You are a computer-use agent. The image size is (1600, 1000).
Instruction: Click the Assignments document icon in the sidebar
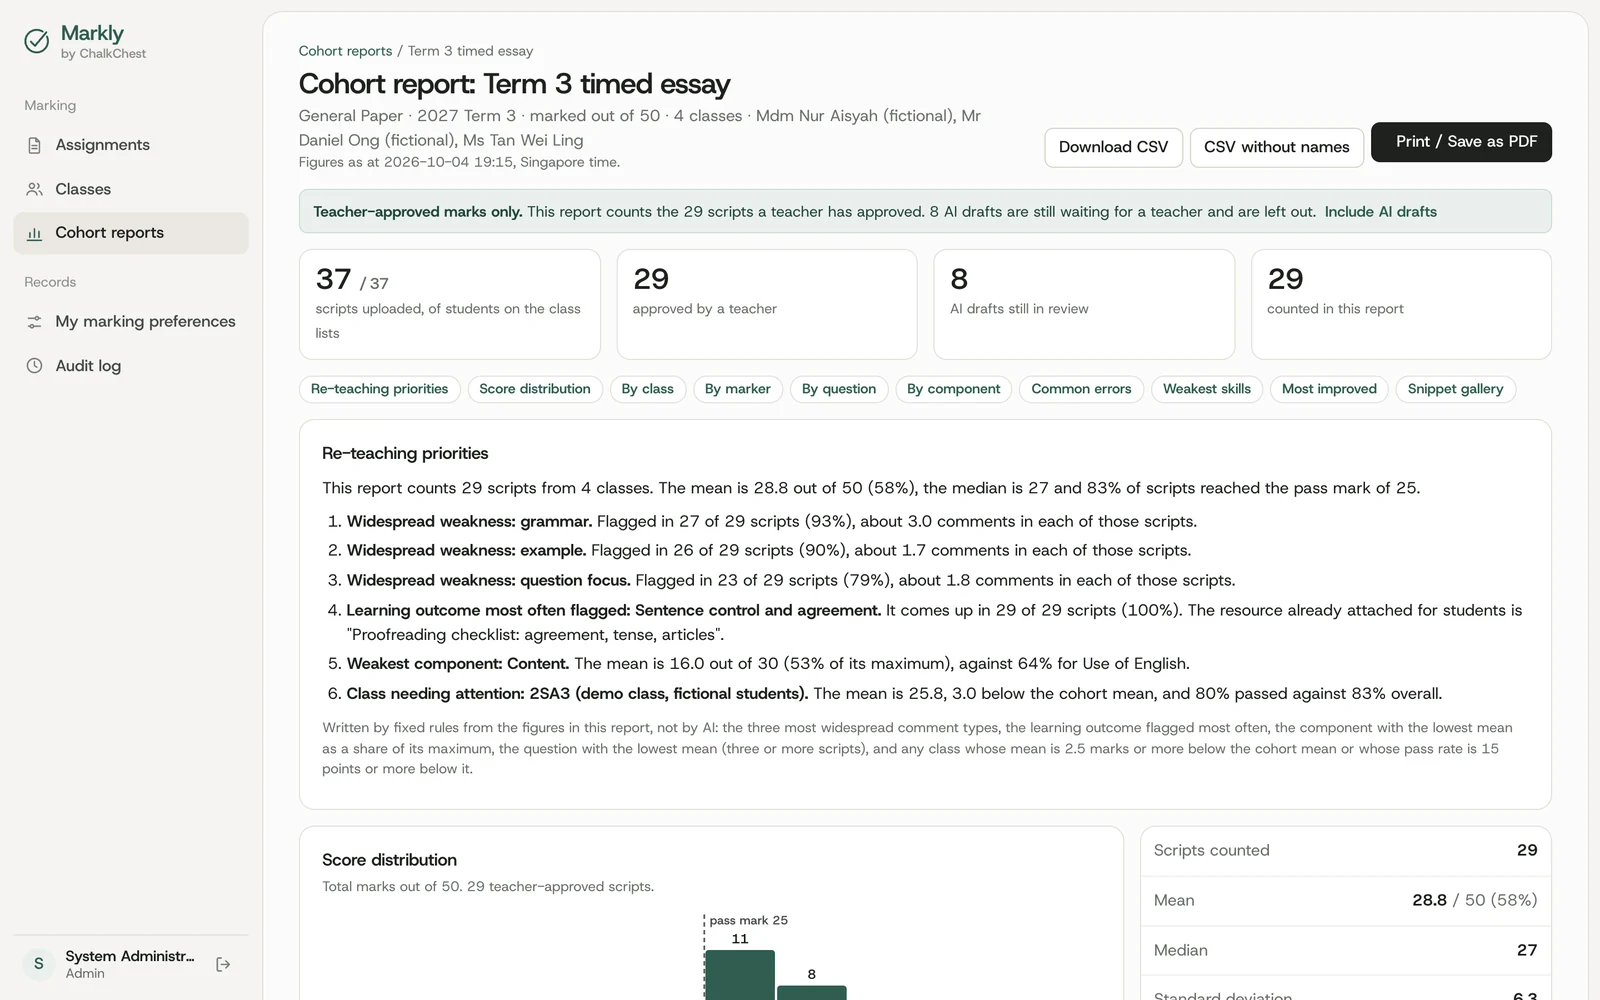34,145
